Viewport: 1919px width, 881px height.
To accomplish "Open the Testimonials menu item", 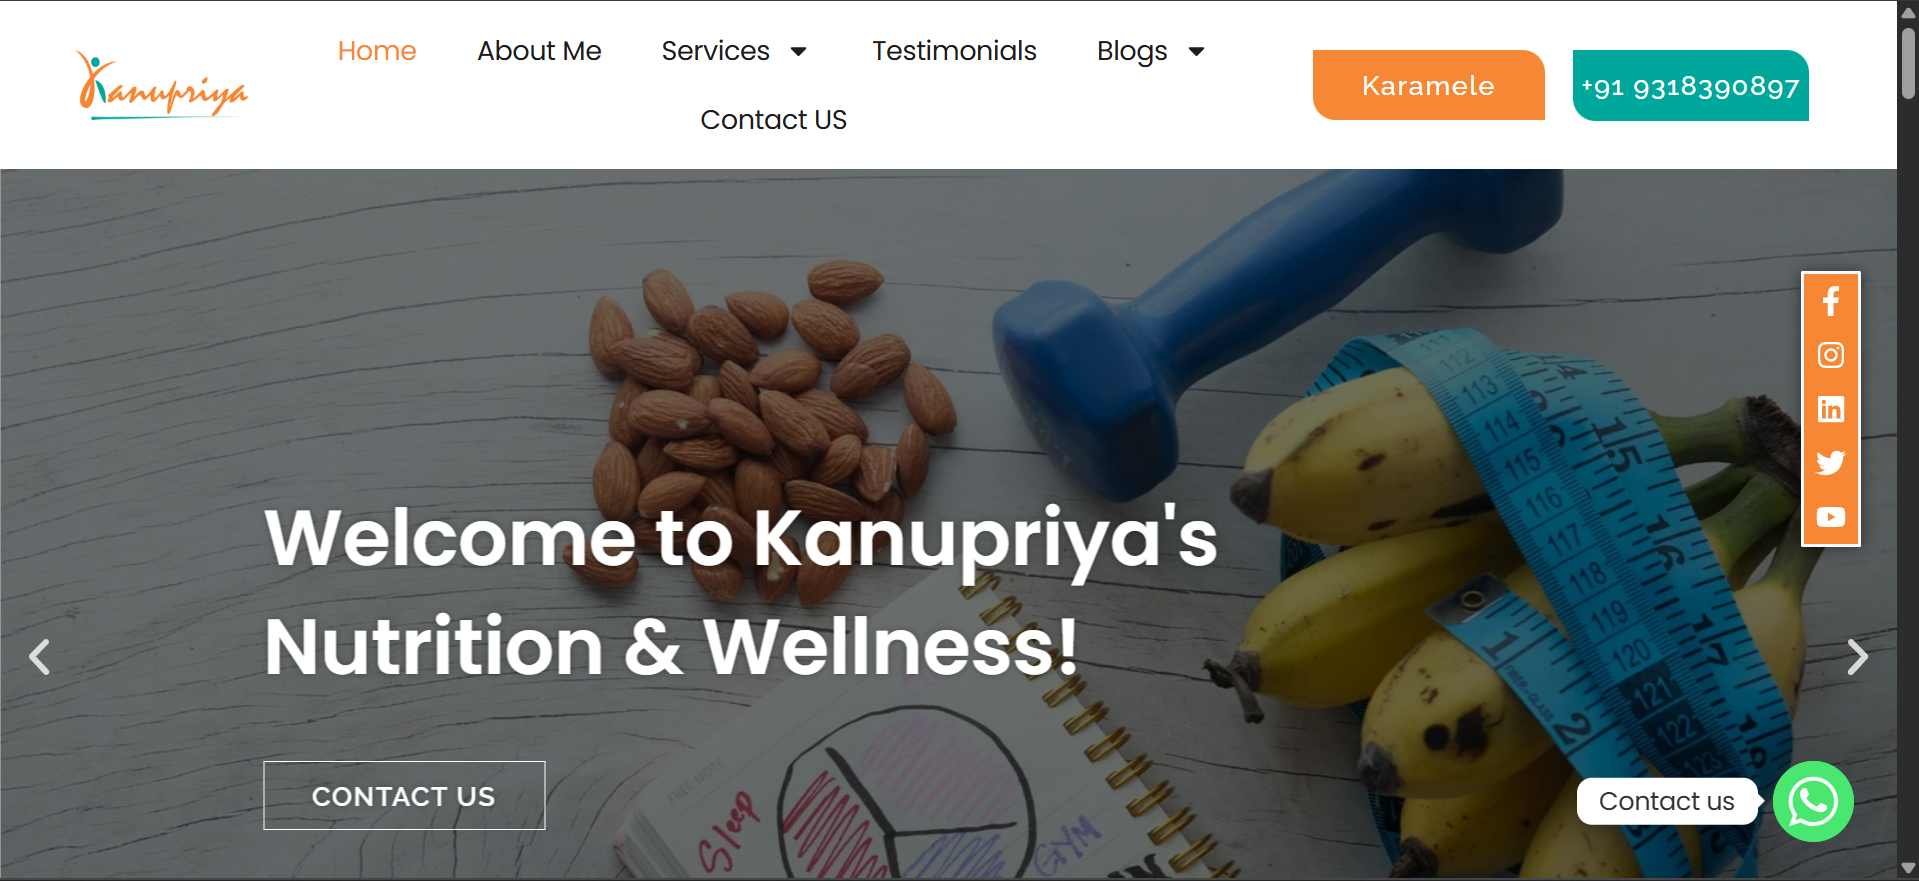I will tap(954, 51).
